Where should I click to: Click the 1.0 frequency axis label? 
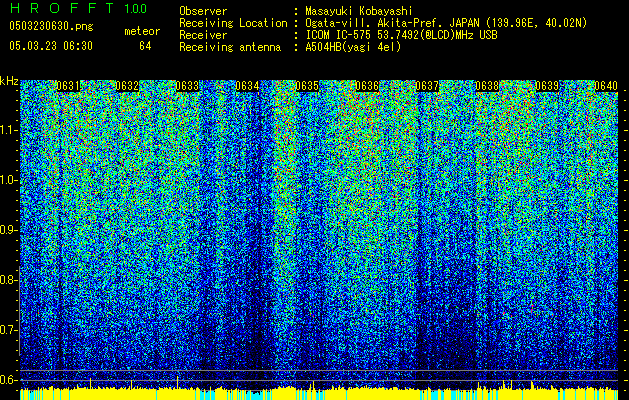9,180
